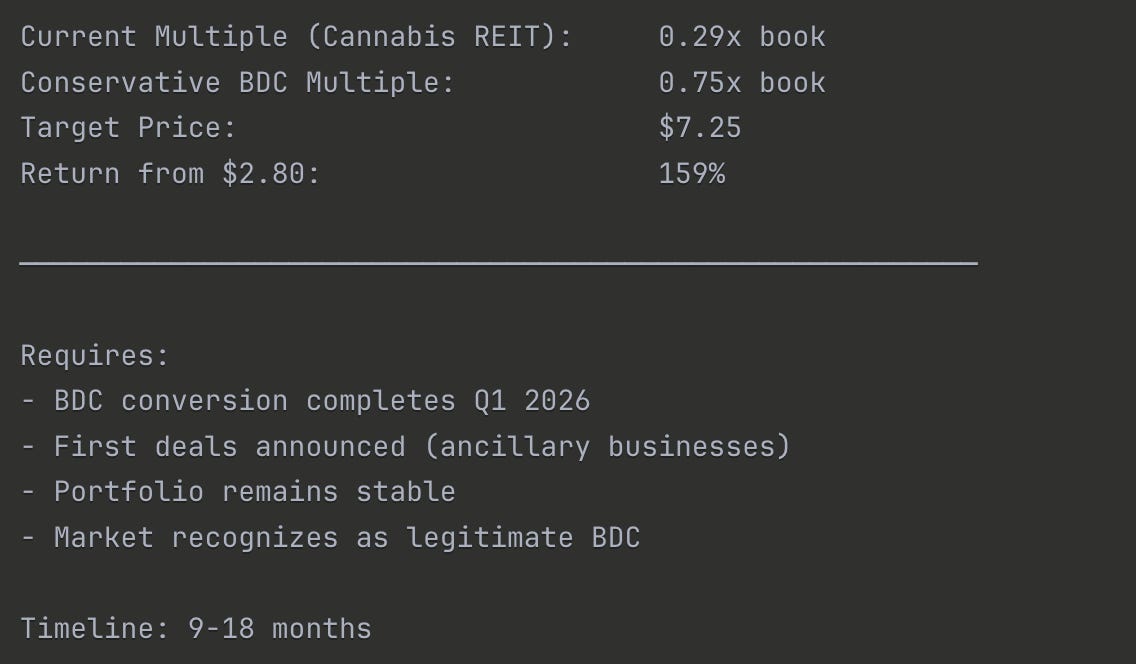Click the "Timeline: 9-18 months" line

click(x=196, y=629)
